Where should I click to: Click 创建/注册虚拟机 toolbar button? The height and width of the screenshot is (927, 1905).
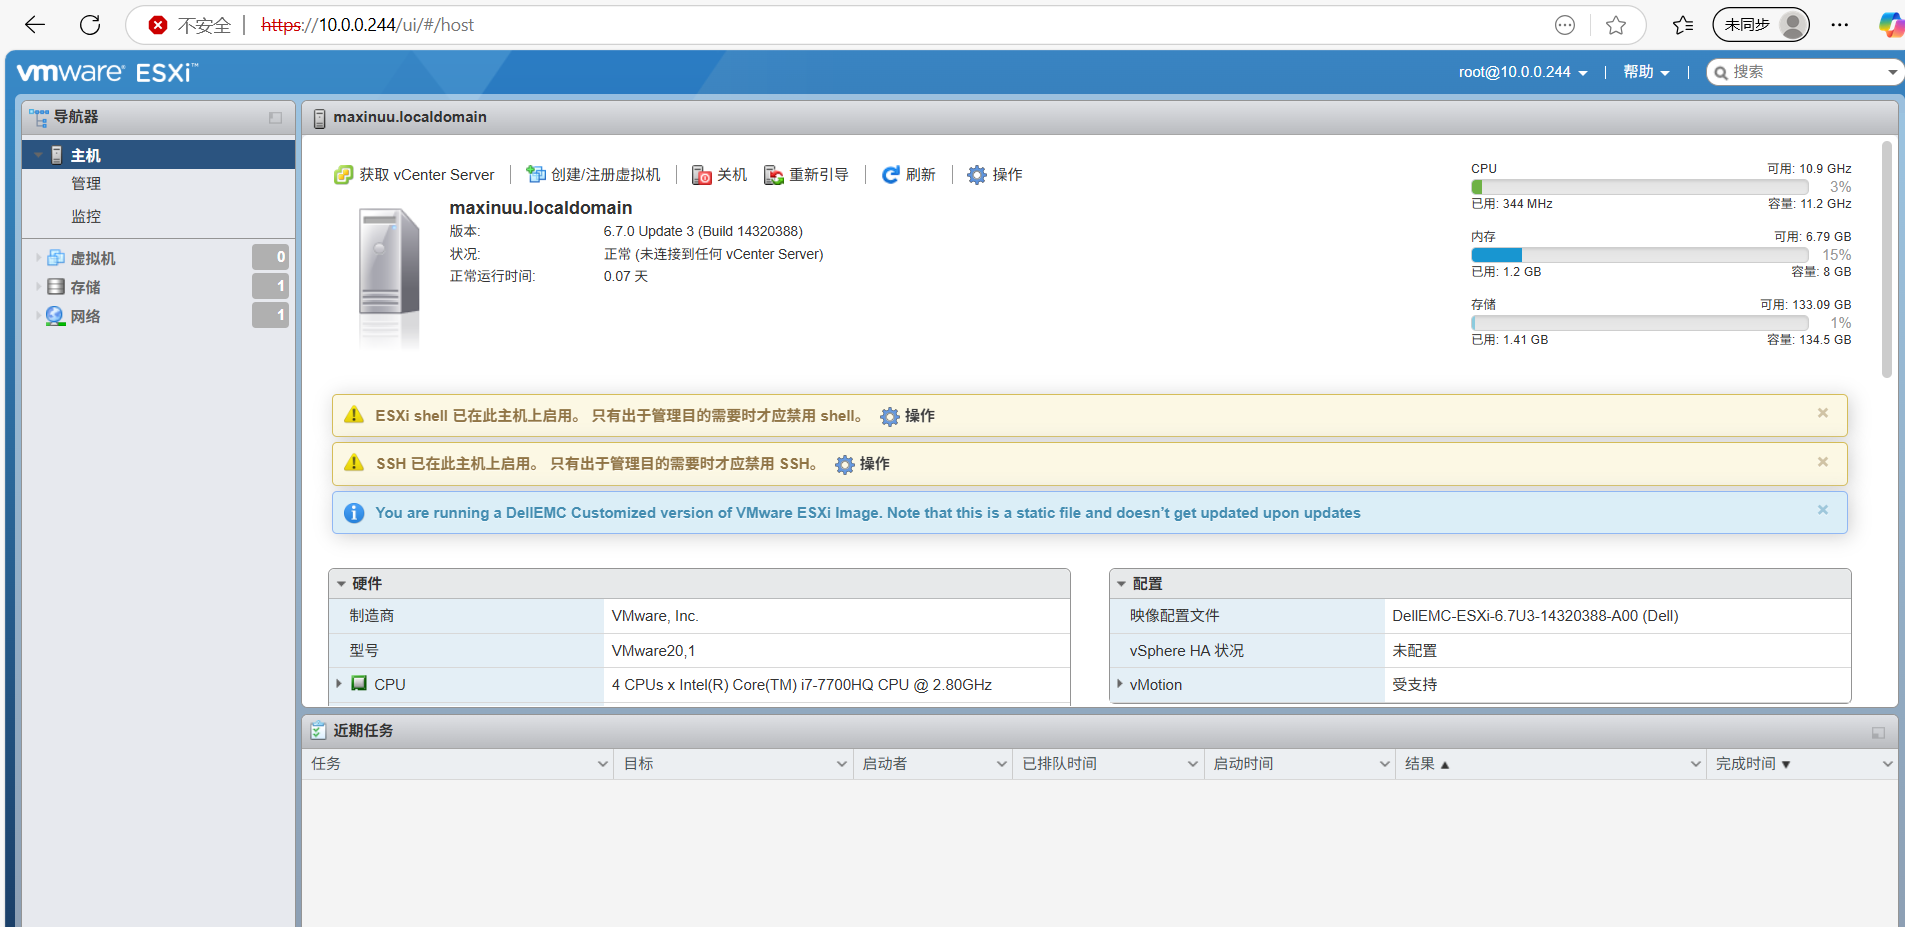[593, 175]
